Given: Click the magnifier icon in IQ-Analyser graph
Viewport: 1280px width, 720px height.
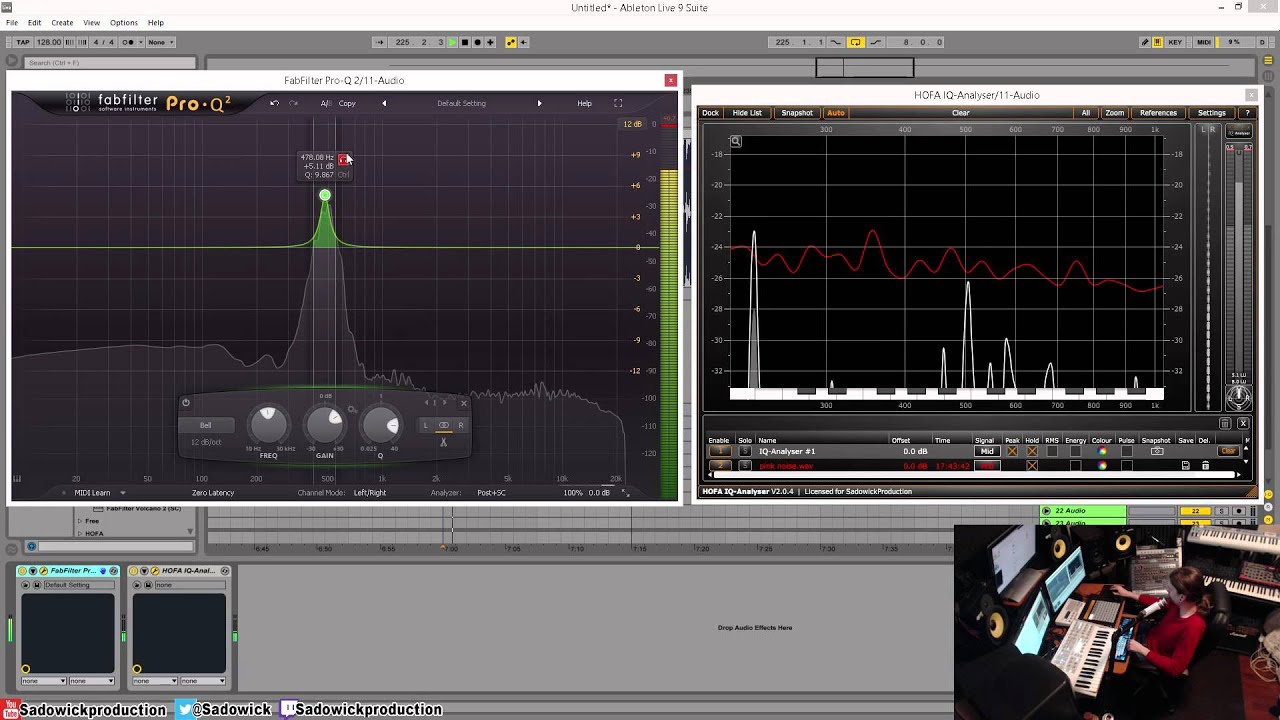Looking at the screenshot, I should [x=736, y=142].
